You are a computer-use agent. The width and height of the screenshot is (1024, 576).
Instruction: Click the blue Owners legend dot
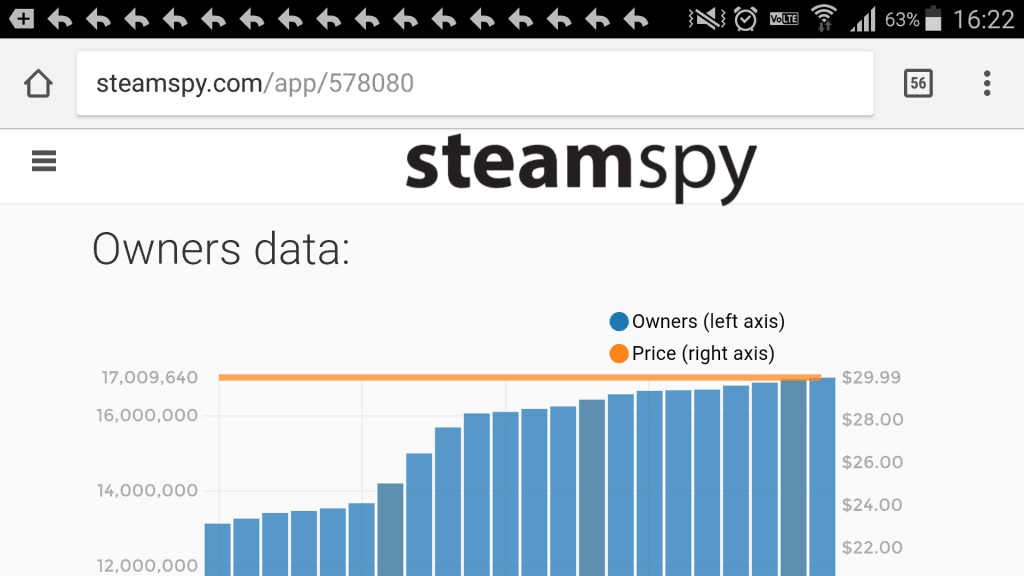coord(619,321)
